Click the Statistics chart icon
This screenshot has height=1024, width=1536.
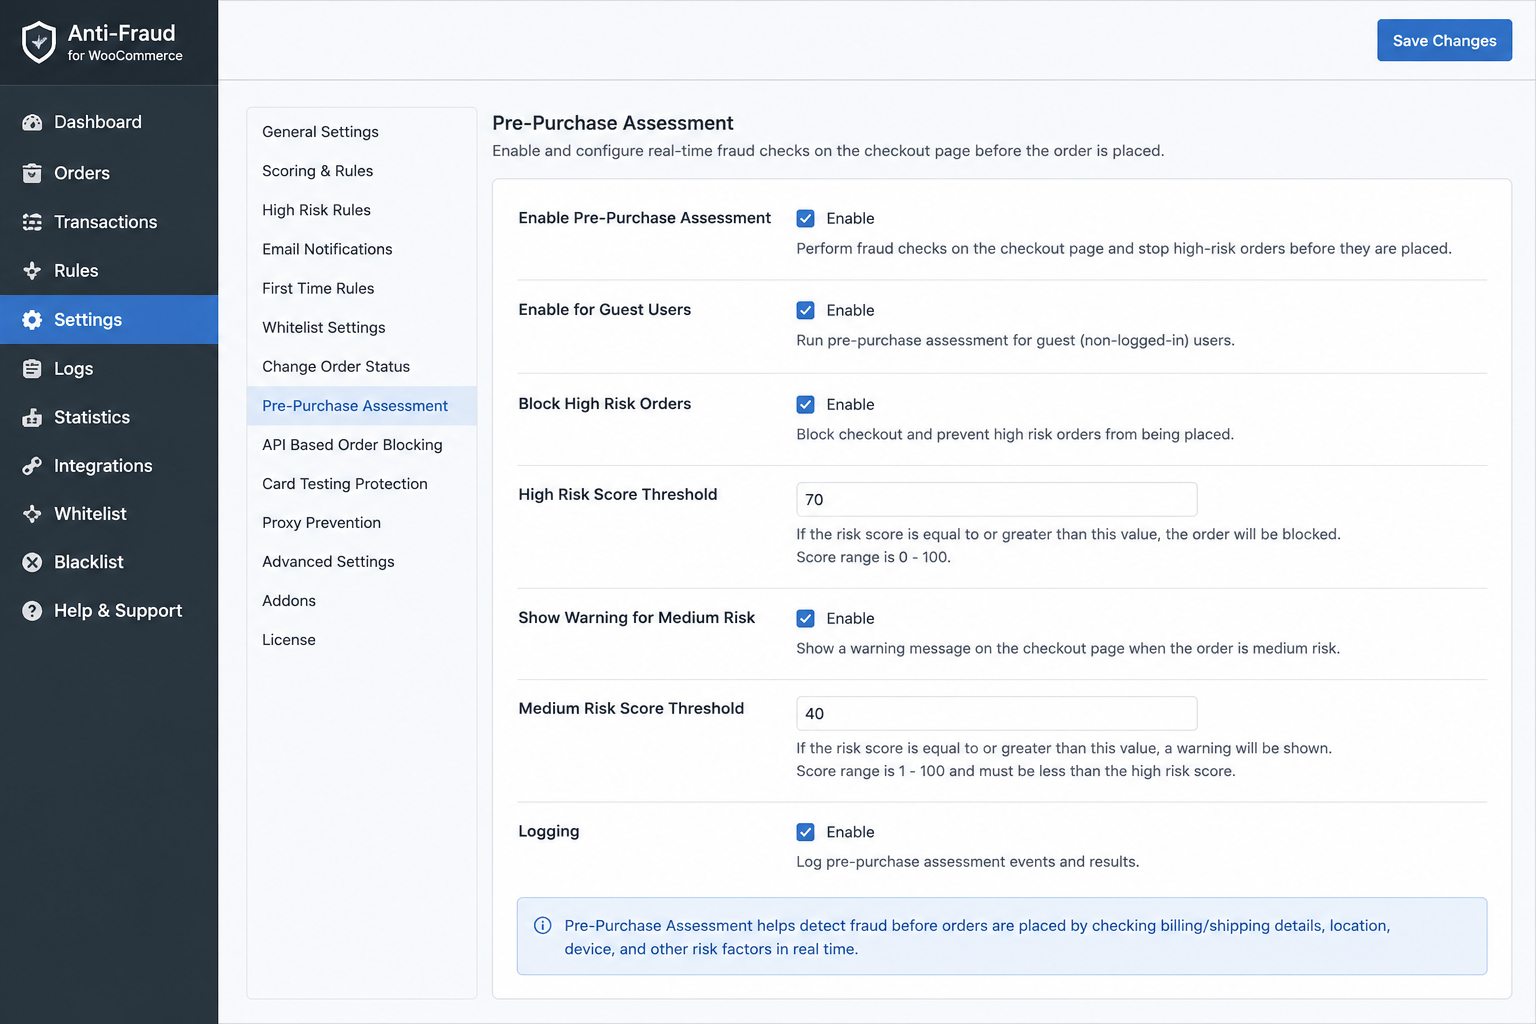click(32, 417)
